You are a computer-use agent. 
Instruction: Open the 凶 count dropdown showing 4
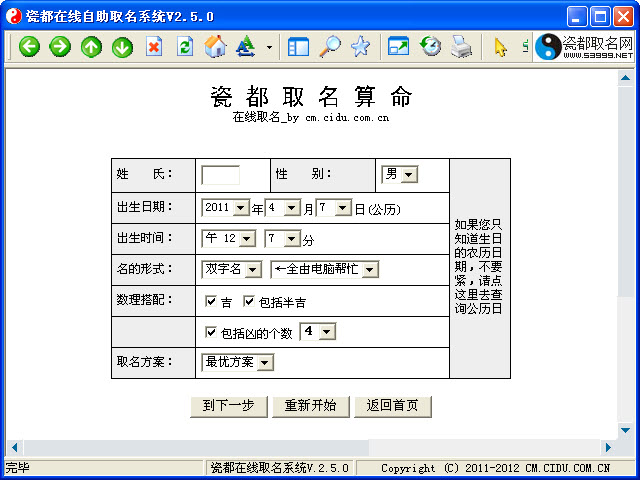318,331
